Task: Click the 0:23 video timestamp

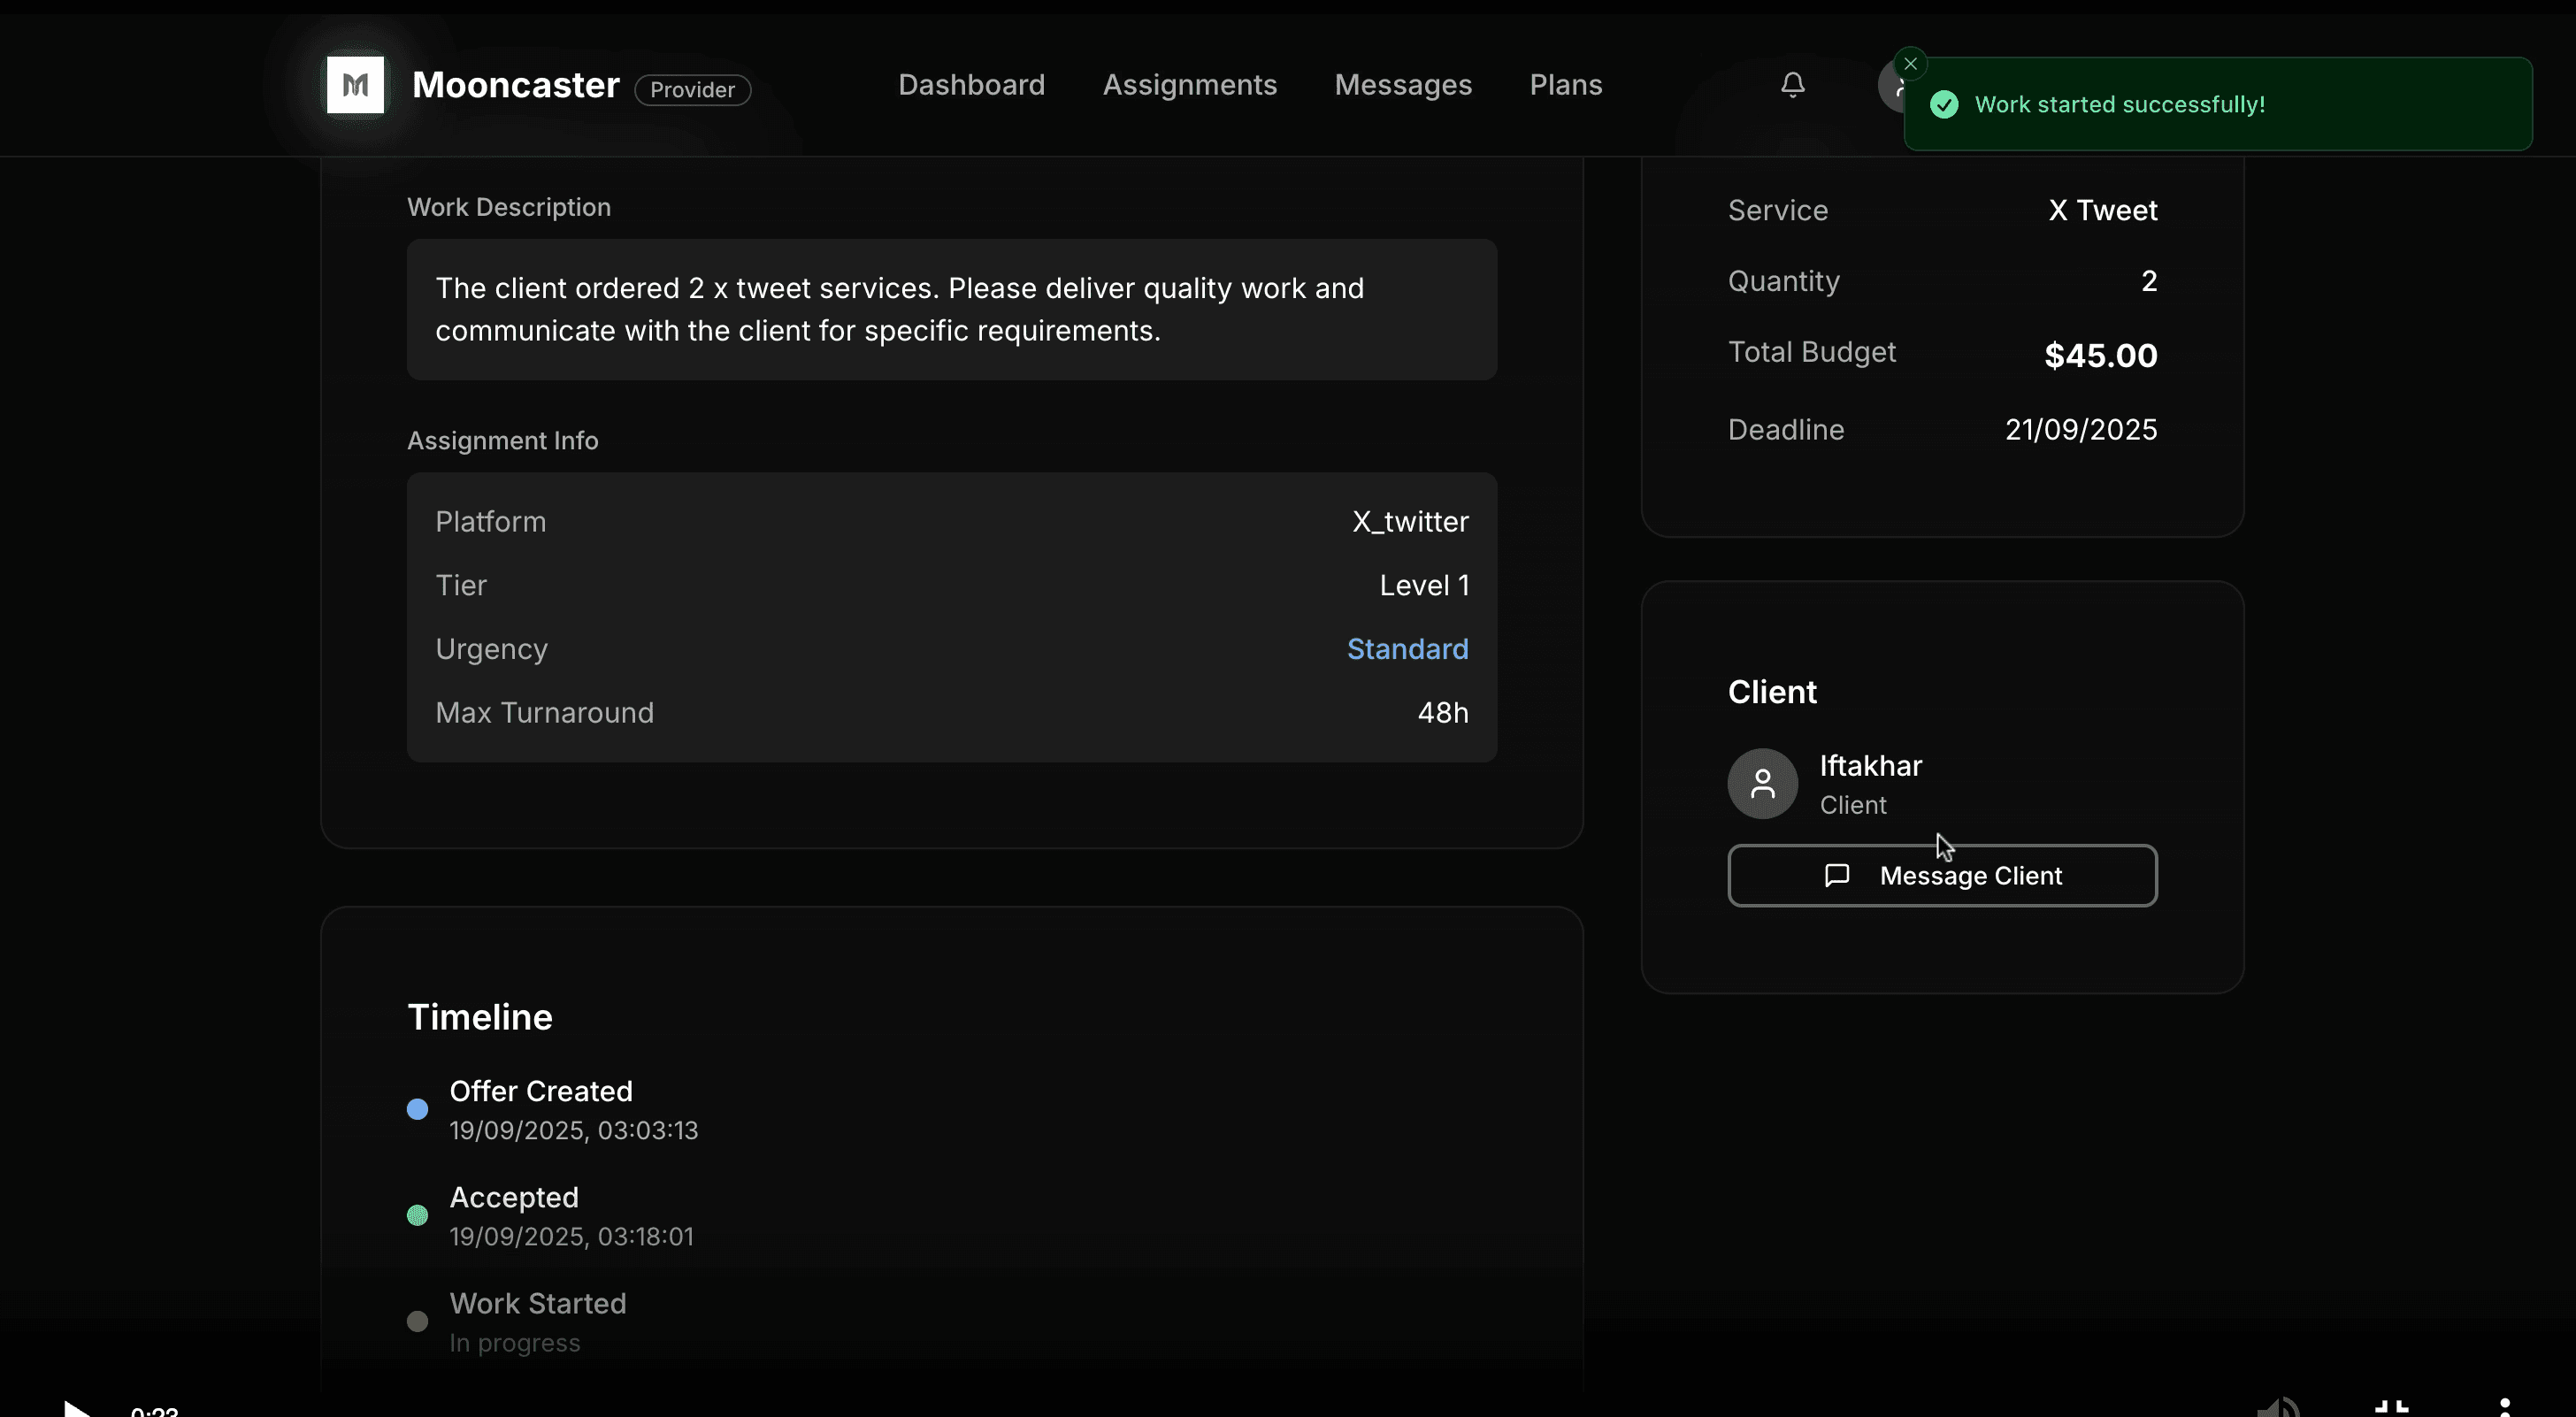Action: coord(155,1411)
